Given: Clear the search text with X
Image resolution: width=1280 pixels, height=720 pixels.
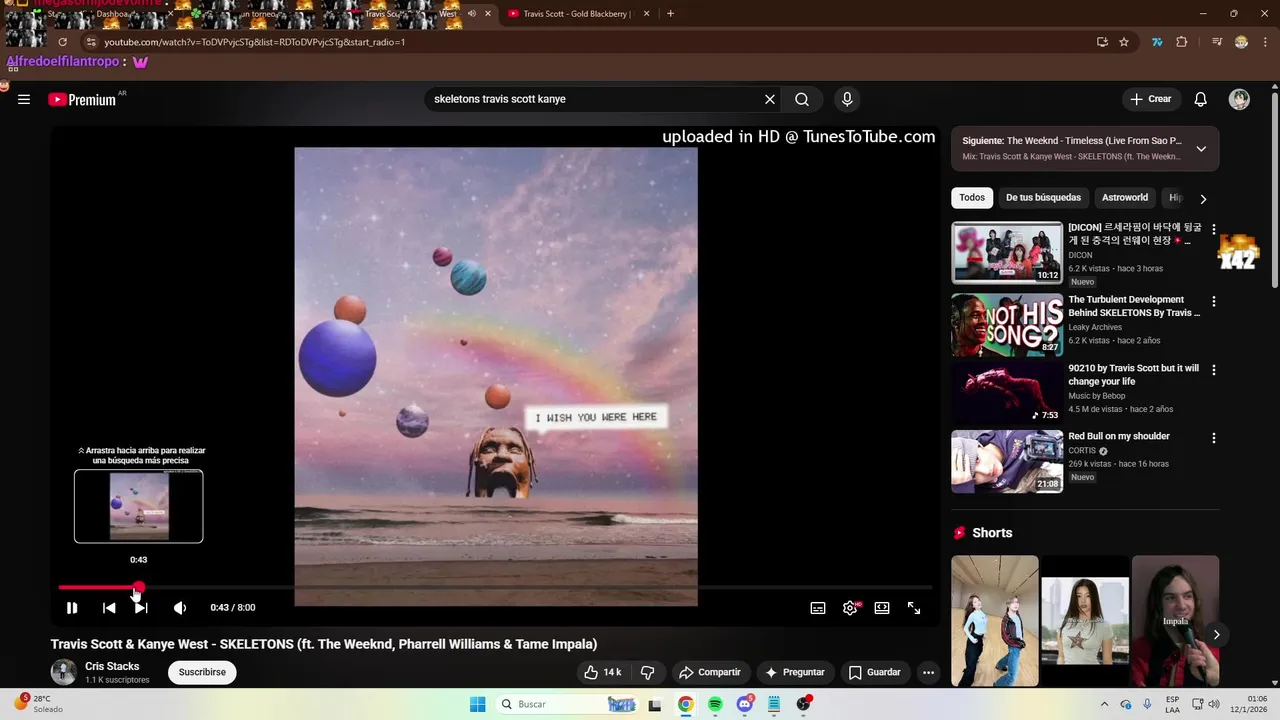Looking at the screenshot, I should [x=770, y=99].
